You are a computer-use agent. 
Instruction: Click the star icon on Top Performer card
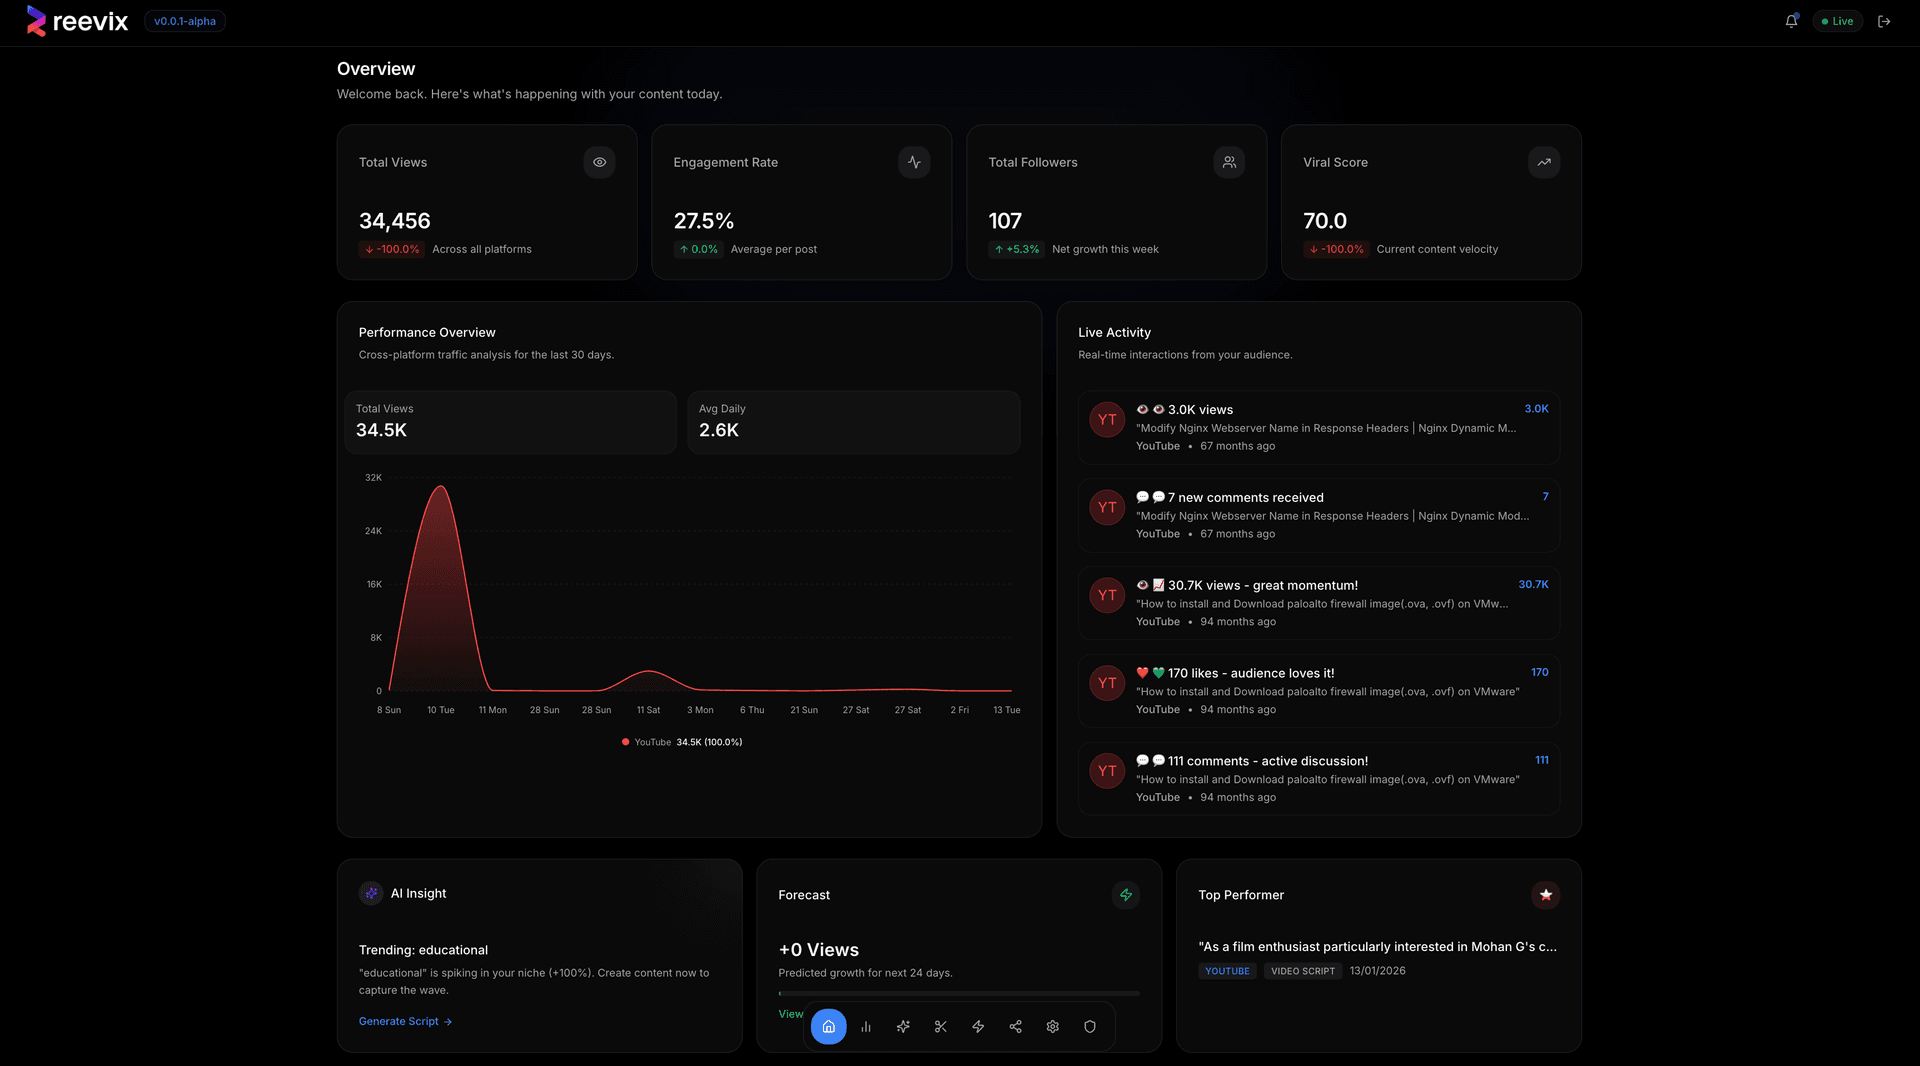pyautogui.click(x=1545, y=895)
